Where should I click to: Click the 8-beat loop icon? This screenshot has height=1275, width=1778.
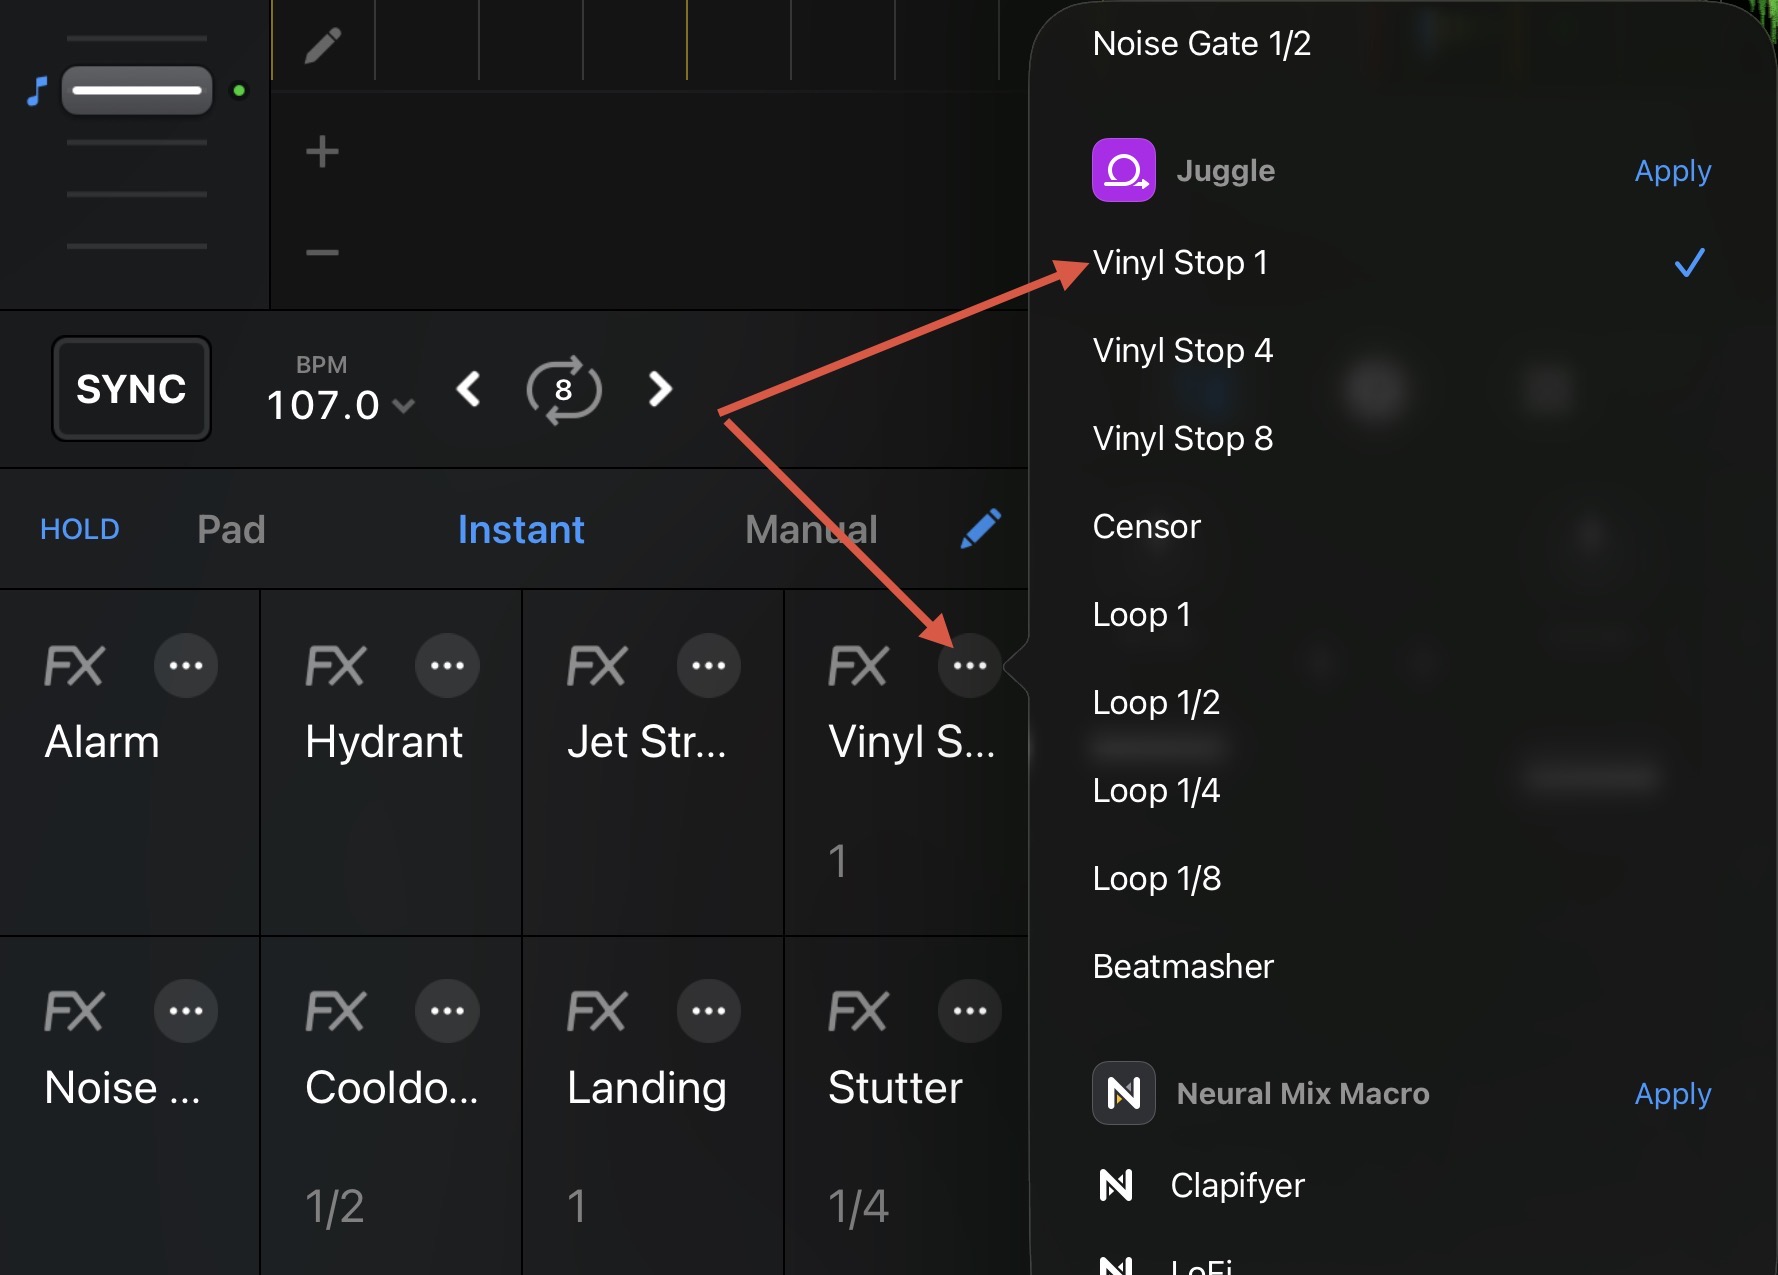pyautogui.click(x=564, y=389)
